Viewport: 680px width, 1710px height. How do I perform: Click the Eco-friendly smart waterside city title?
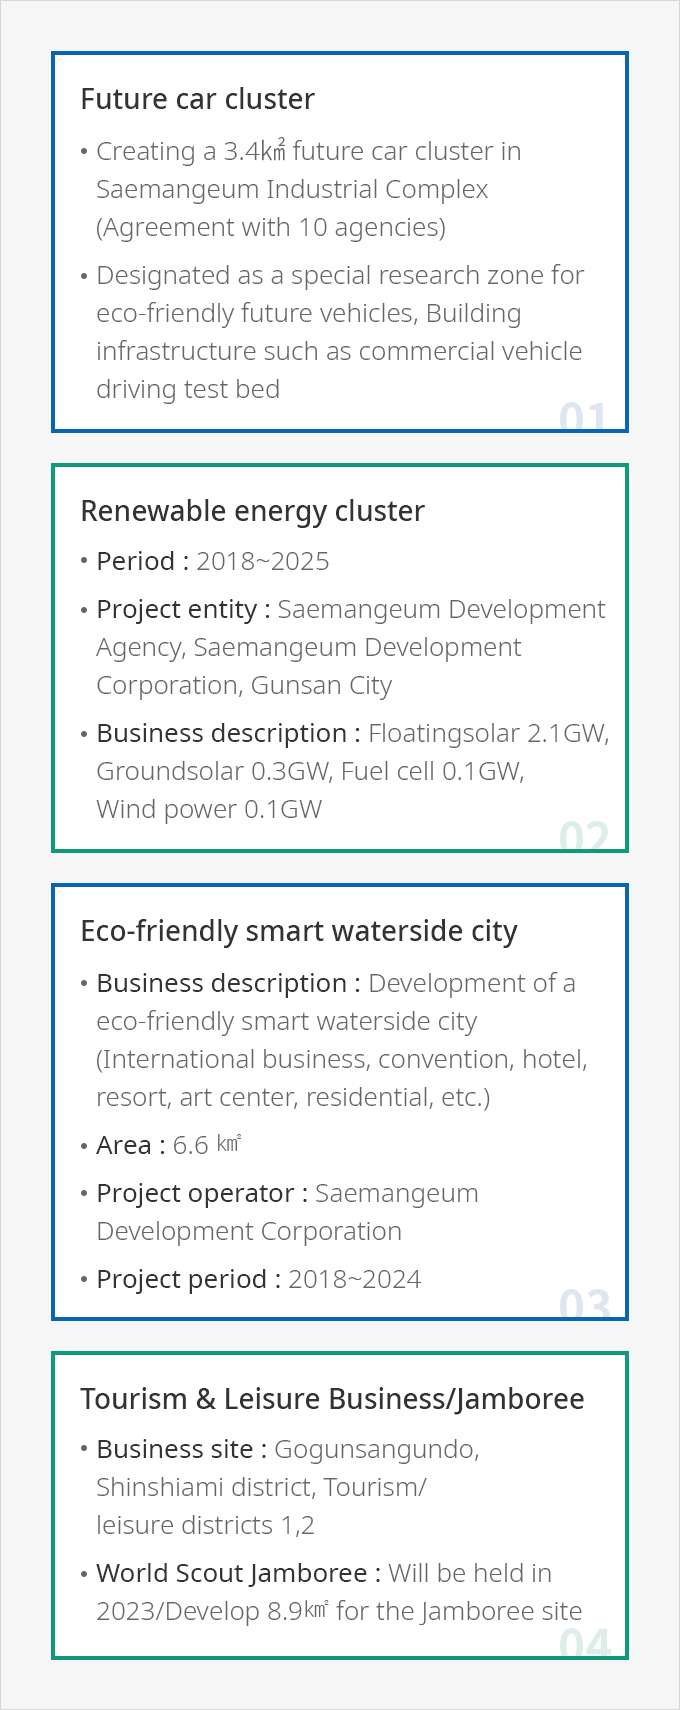point(299,931)
